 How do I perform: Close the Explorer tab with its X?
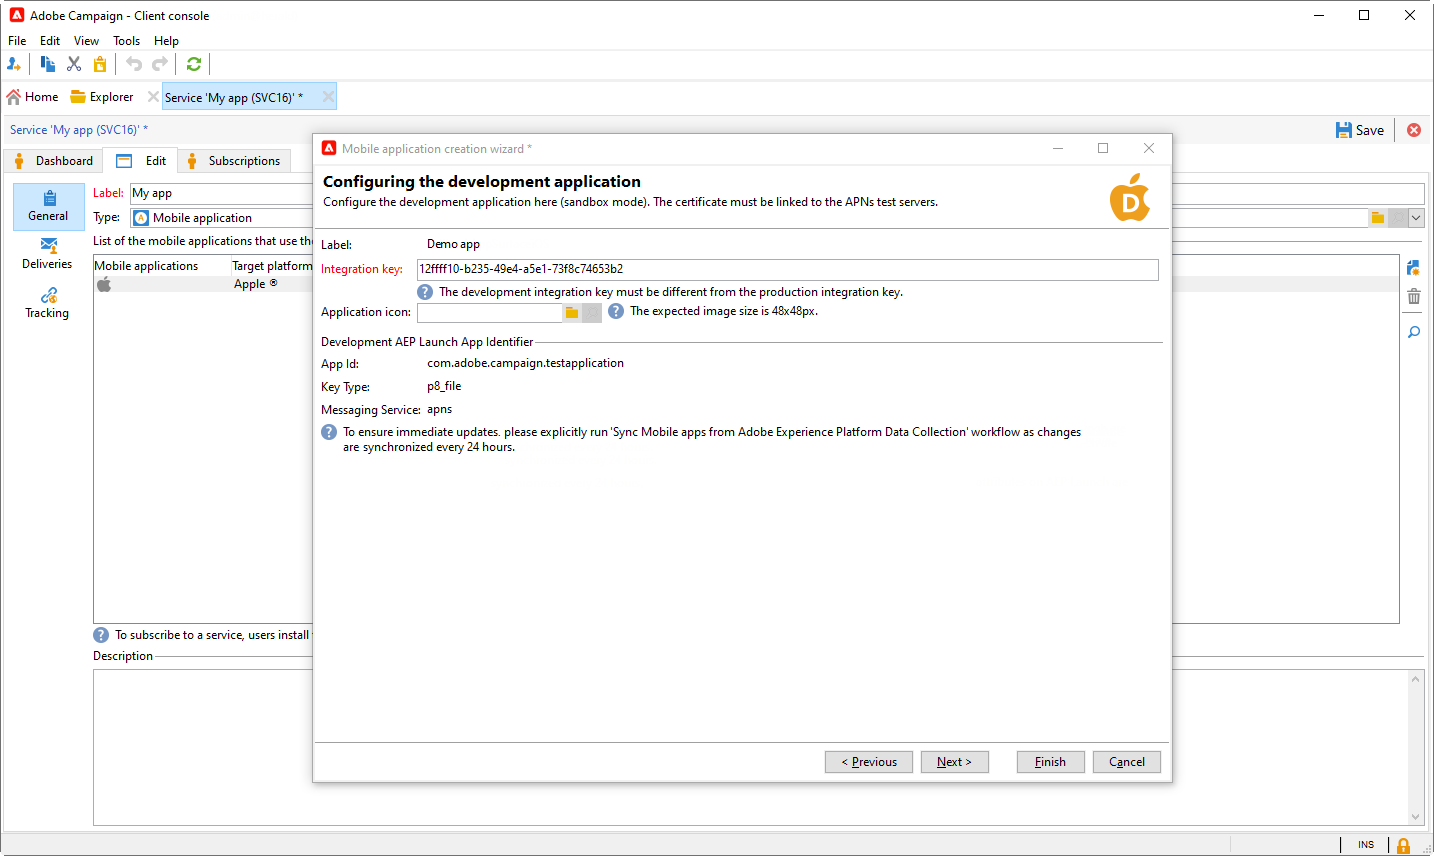pyautogui.click(x=153, y=97)
